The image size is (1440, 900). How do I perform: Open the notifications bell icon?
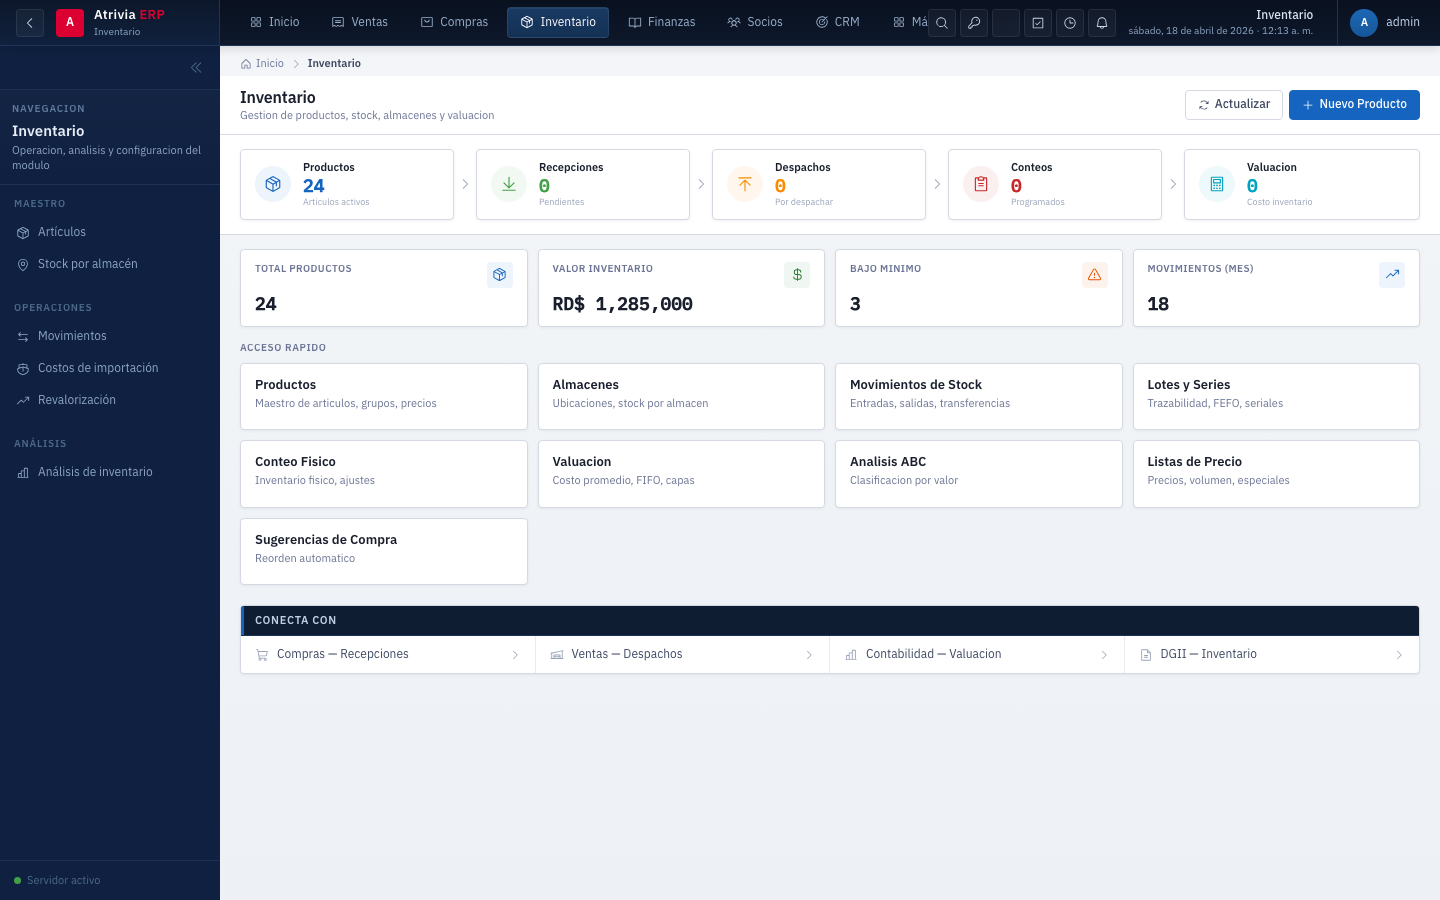[1102, 23]
